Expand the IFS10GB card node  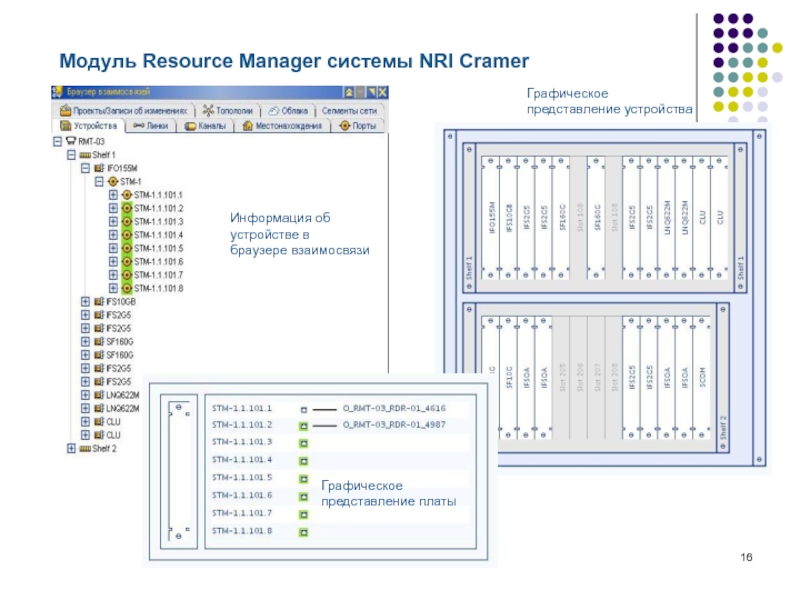(x=85, y=301)
